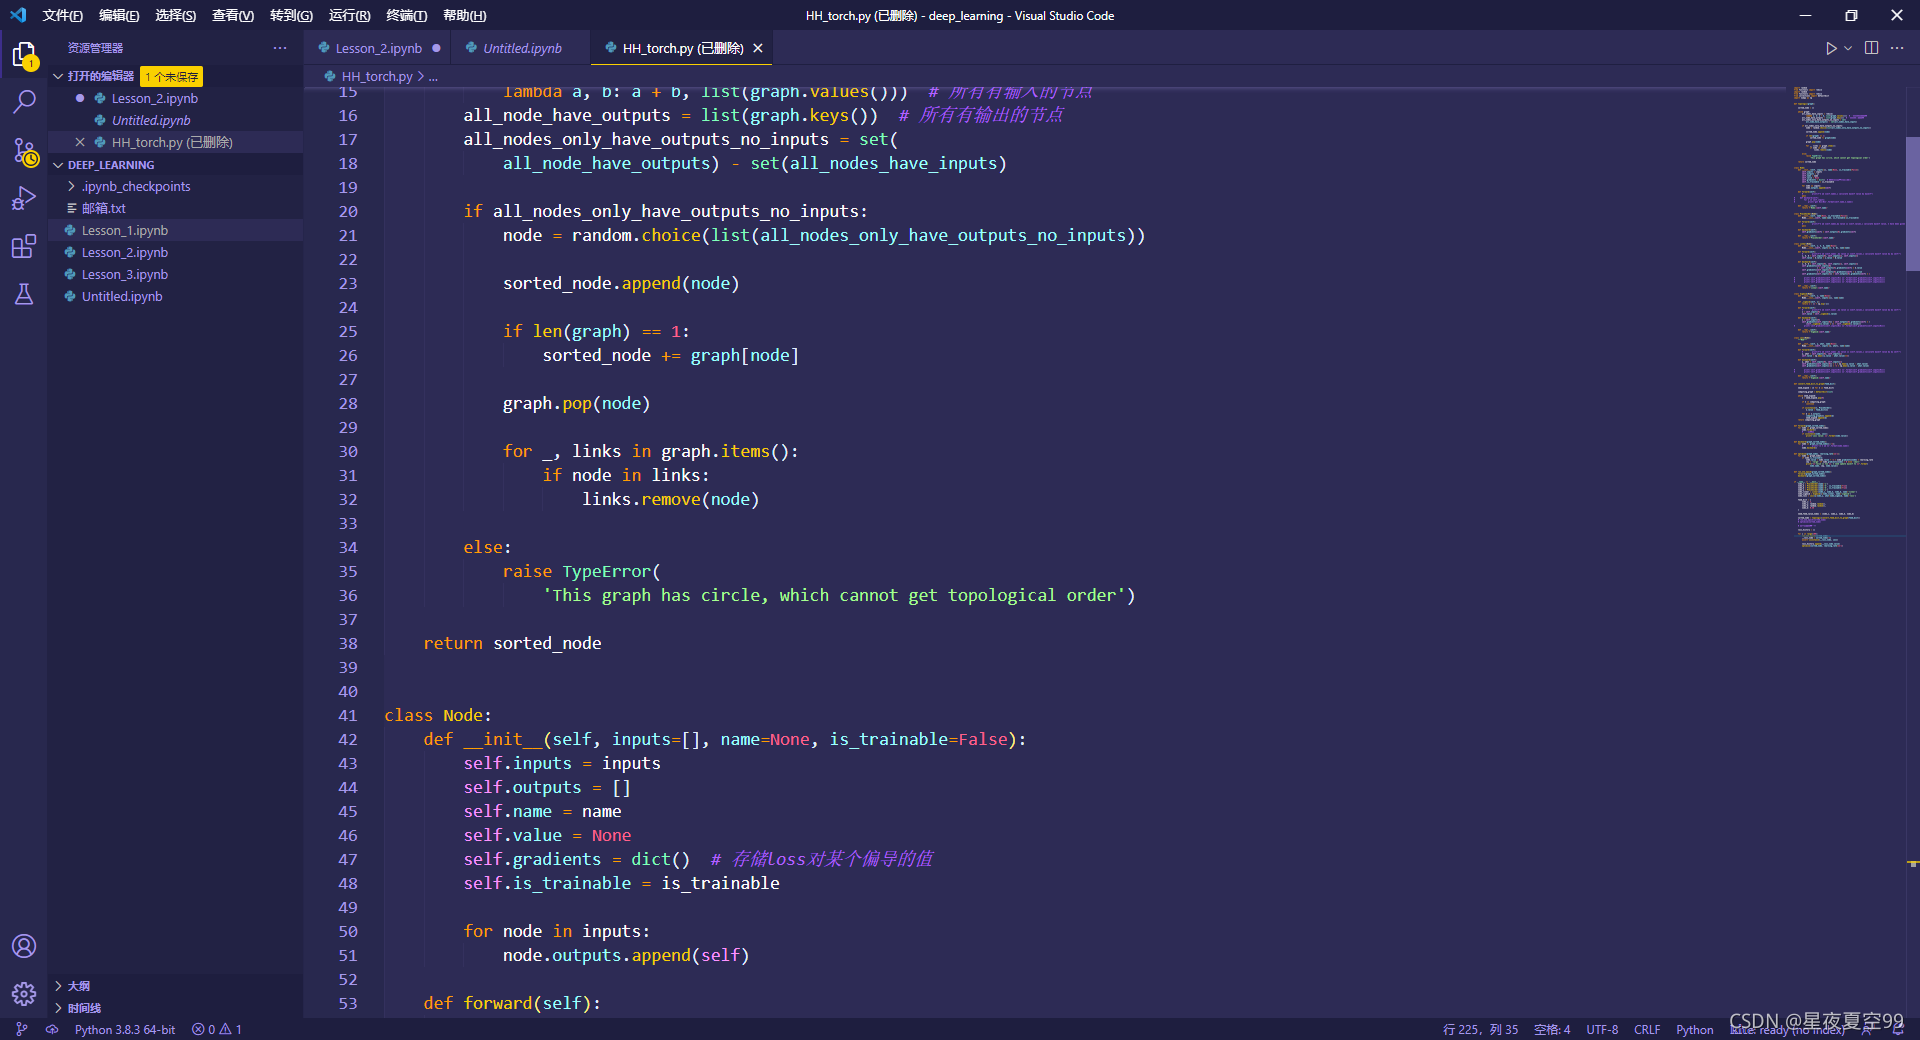Click the git branch status bar icon
Viewport: 1920px width, 1040px height.
(22, 1029)
